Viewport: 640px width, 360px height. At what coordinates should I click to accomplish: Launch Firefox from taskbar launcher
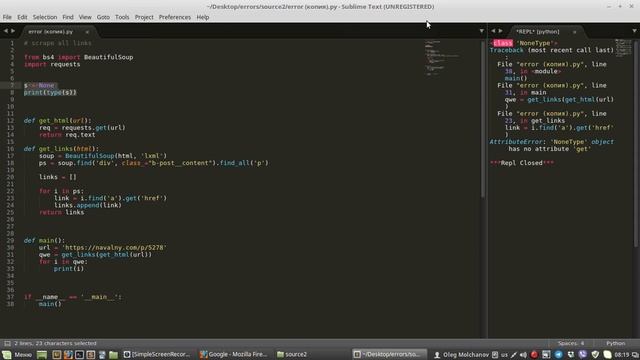pyautogui.click(x=68, y=354)
